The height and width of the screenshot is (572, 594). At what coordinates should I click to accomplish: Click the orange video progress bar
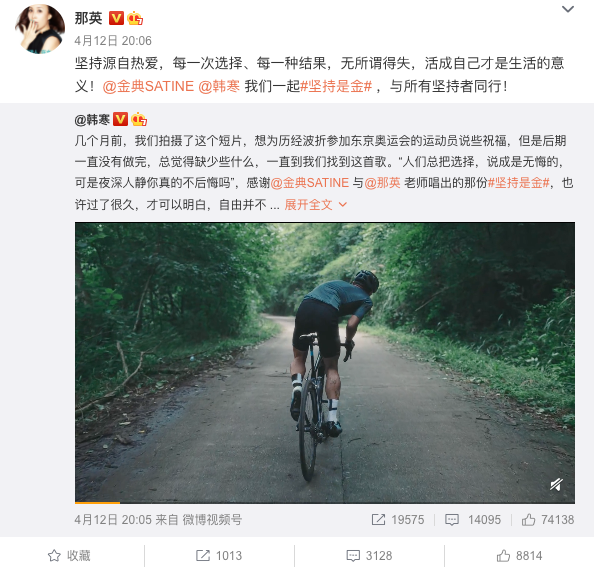(97, 503)
